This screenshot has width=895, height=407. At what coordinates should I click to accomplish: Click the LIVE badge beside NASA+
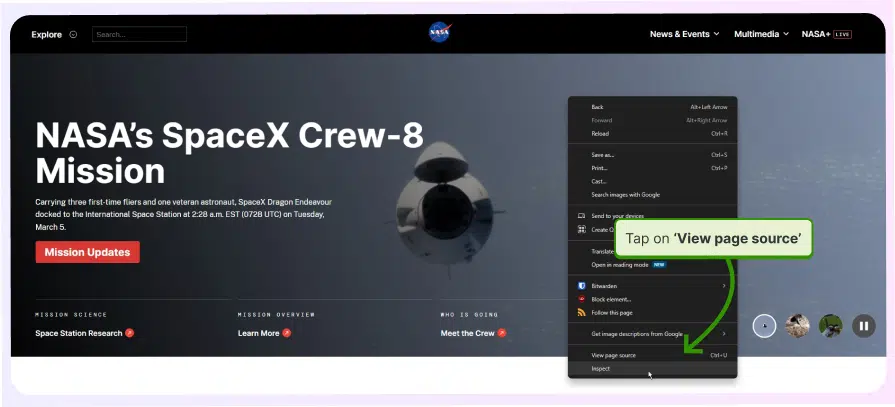pyautogui.click(x=842, y=34)
